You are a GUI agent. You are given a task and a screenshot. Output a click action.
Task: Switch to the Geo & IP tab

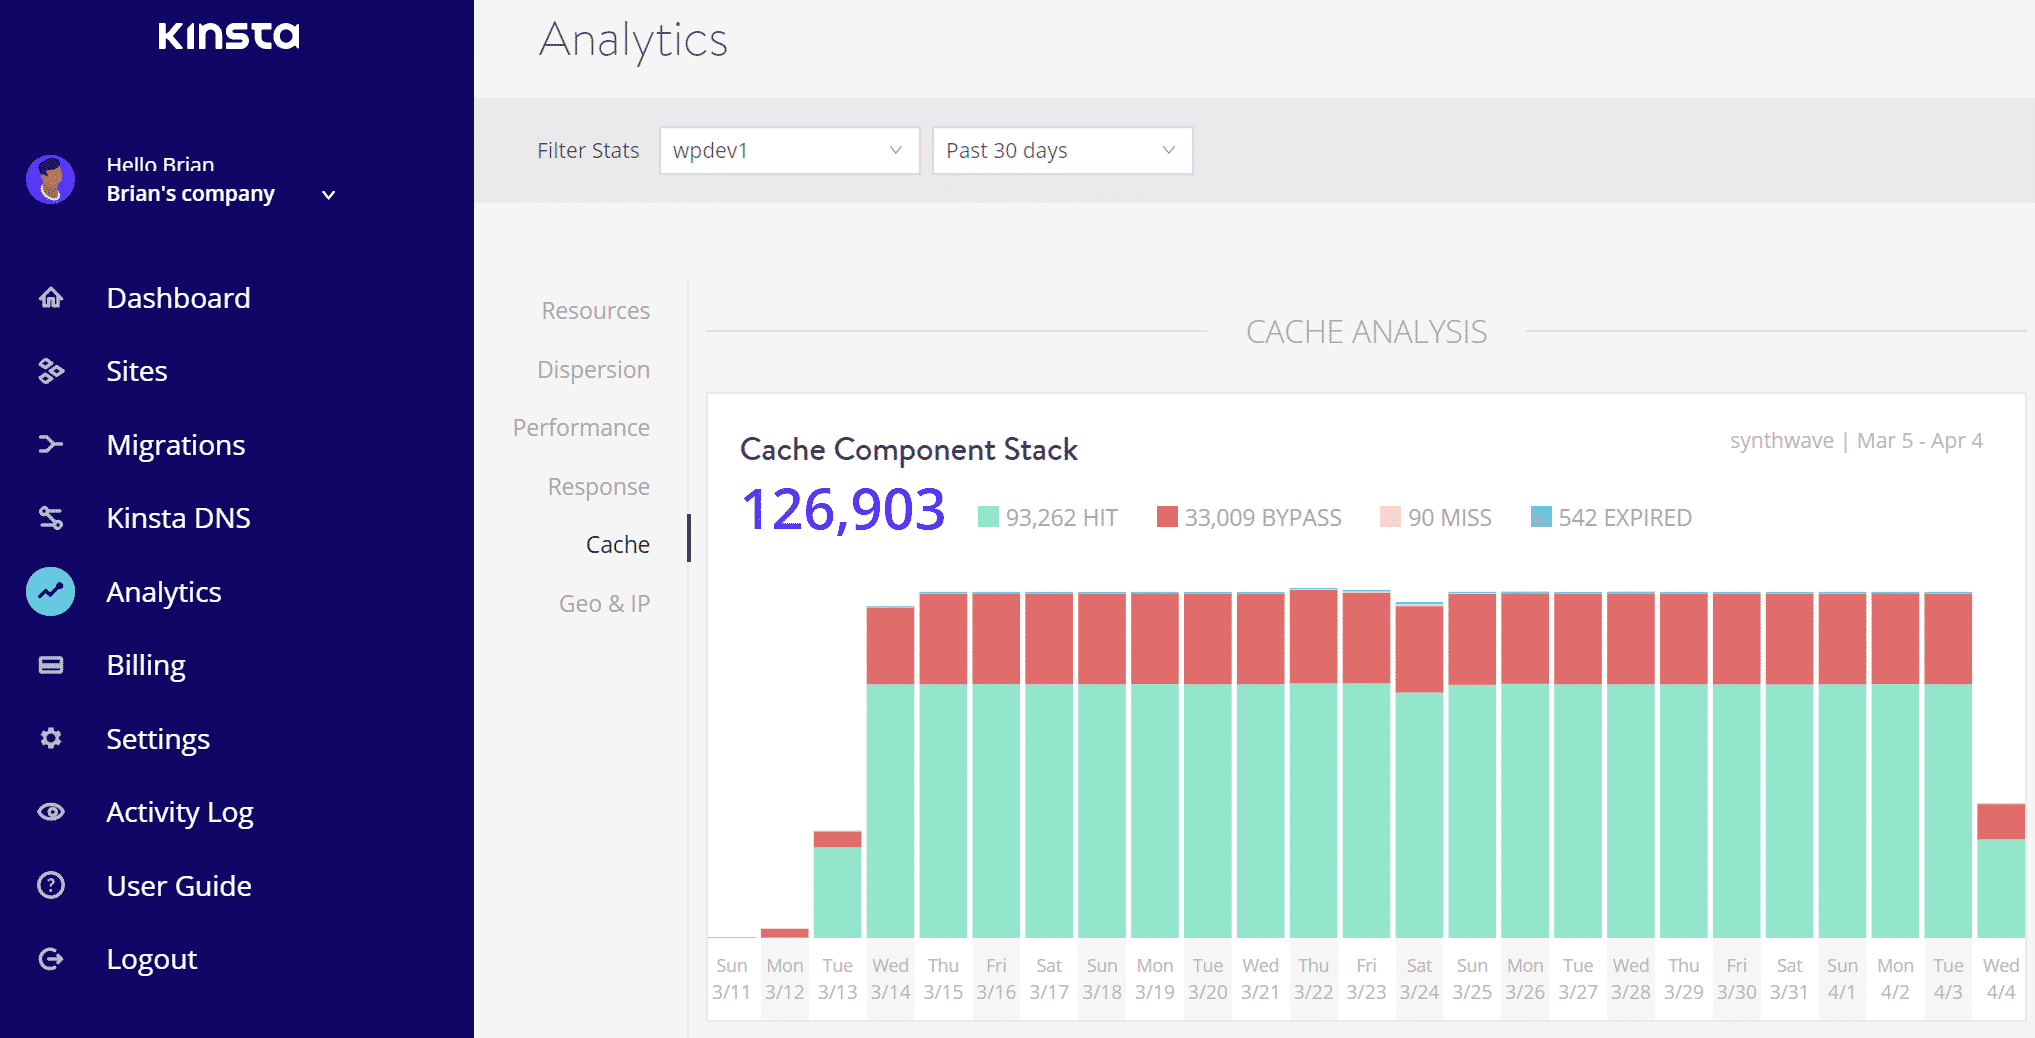[604, 604]
